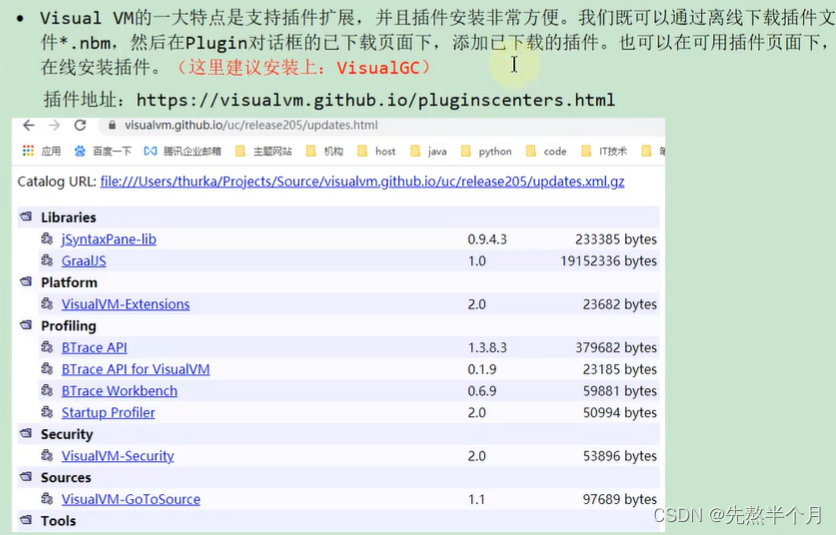Click the Profiling category folder icon

pos(26,325)
